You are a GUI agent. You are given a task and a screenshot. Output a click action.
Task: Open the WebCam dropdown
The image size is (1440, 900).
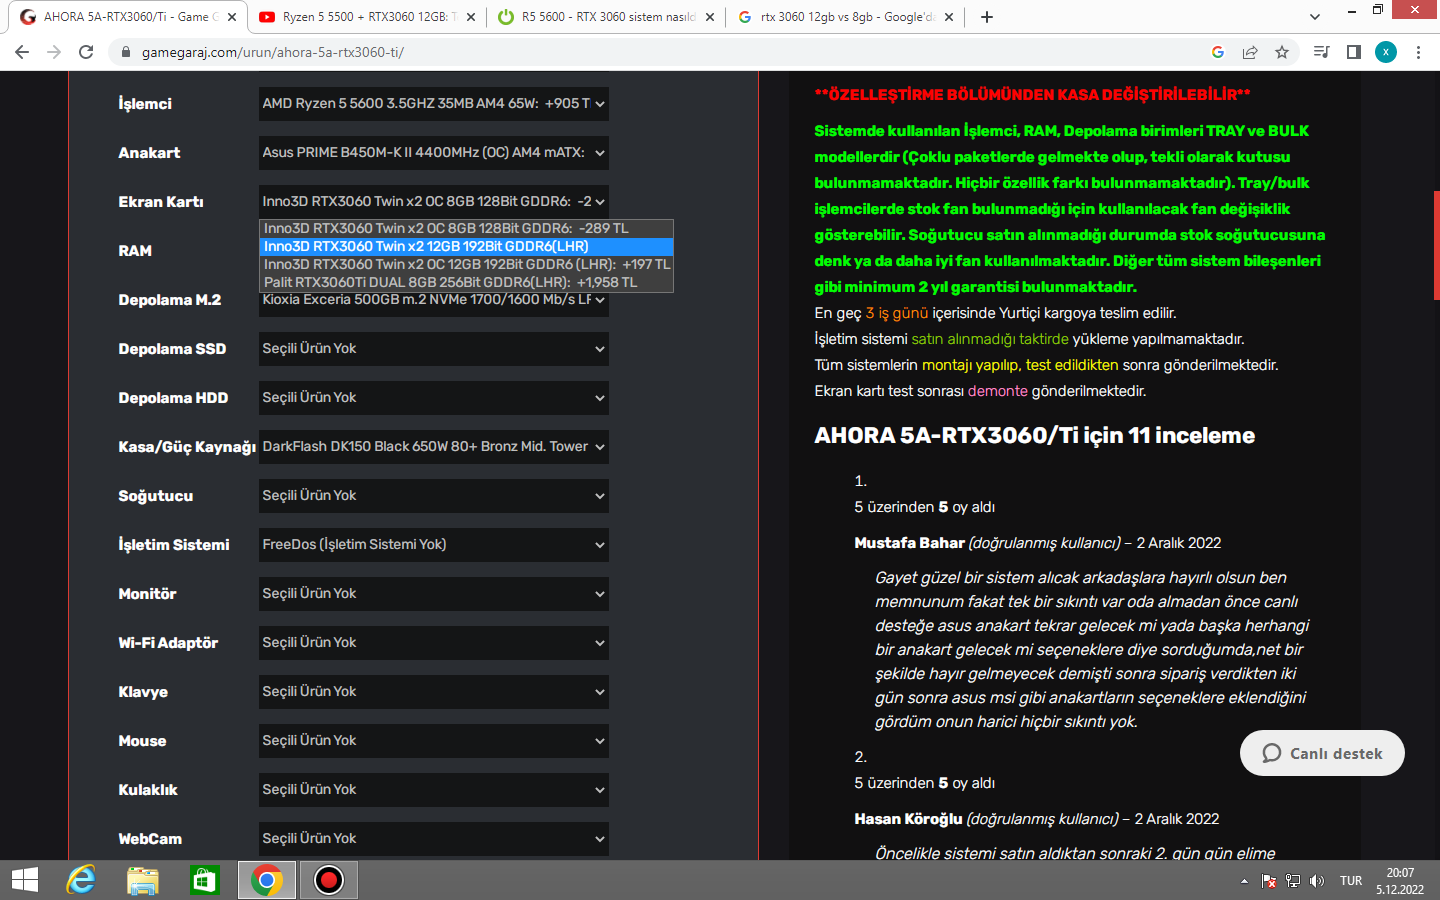pos(434,838)
